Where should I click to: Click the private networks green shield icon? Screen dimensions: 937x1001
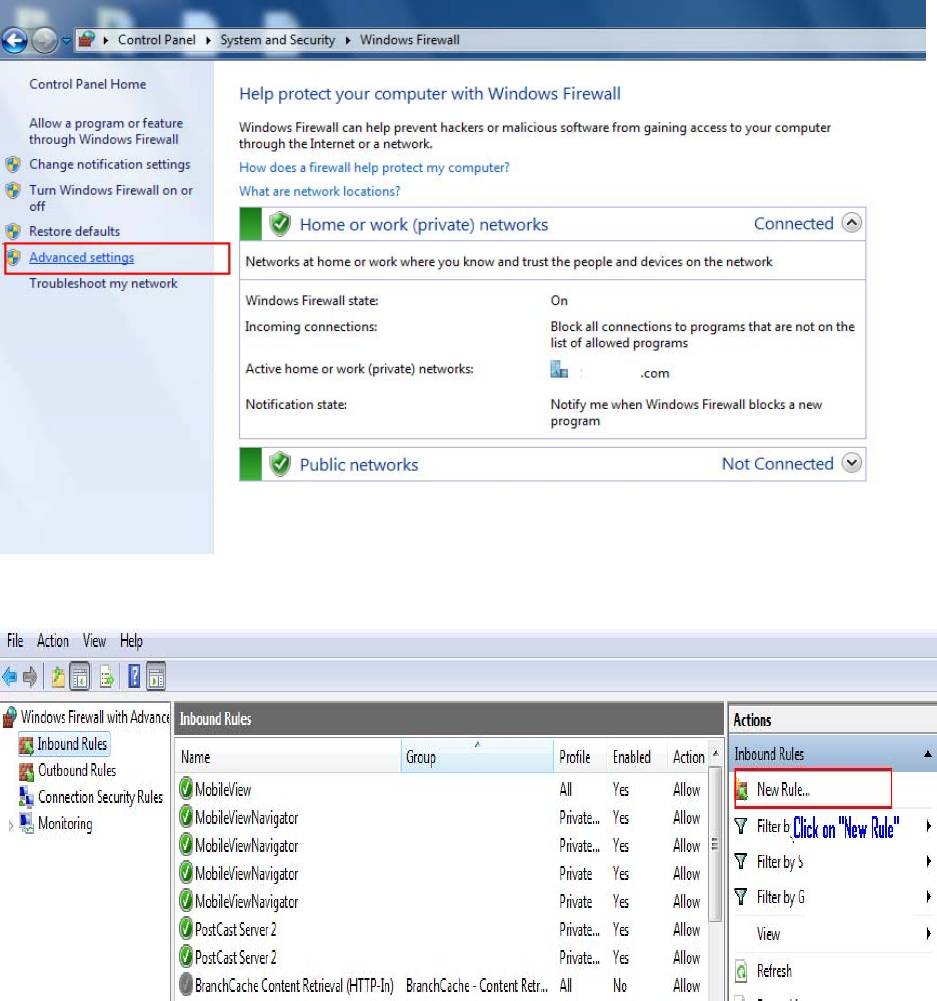coord(280,225)
